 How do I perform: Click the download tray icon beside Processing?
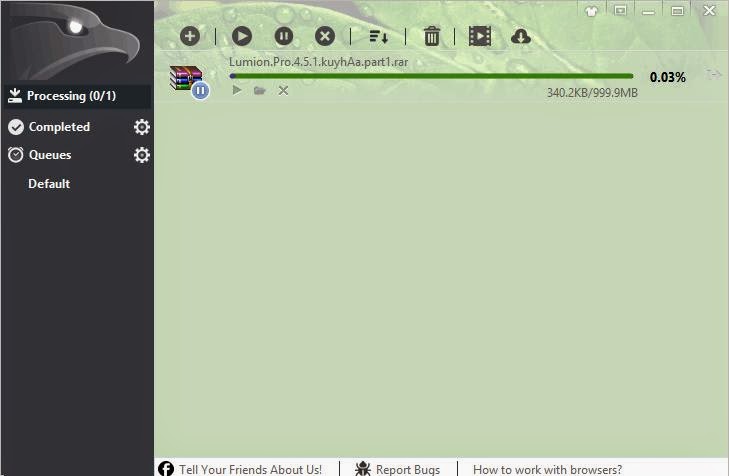(x=15, y=95)
